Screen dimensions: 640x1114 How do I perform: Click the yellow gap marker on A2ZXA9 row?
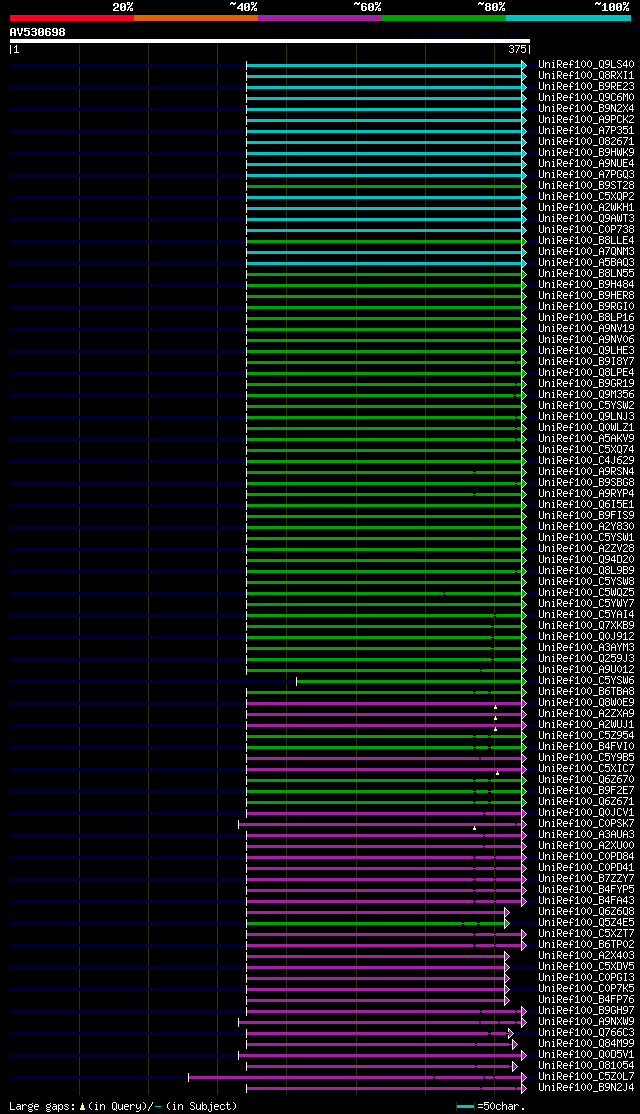tap(495, 718)
